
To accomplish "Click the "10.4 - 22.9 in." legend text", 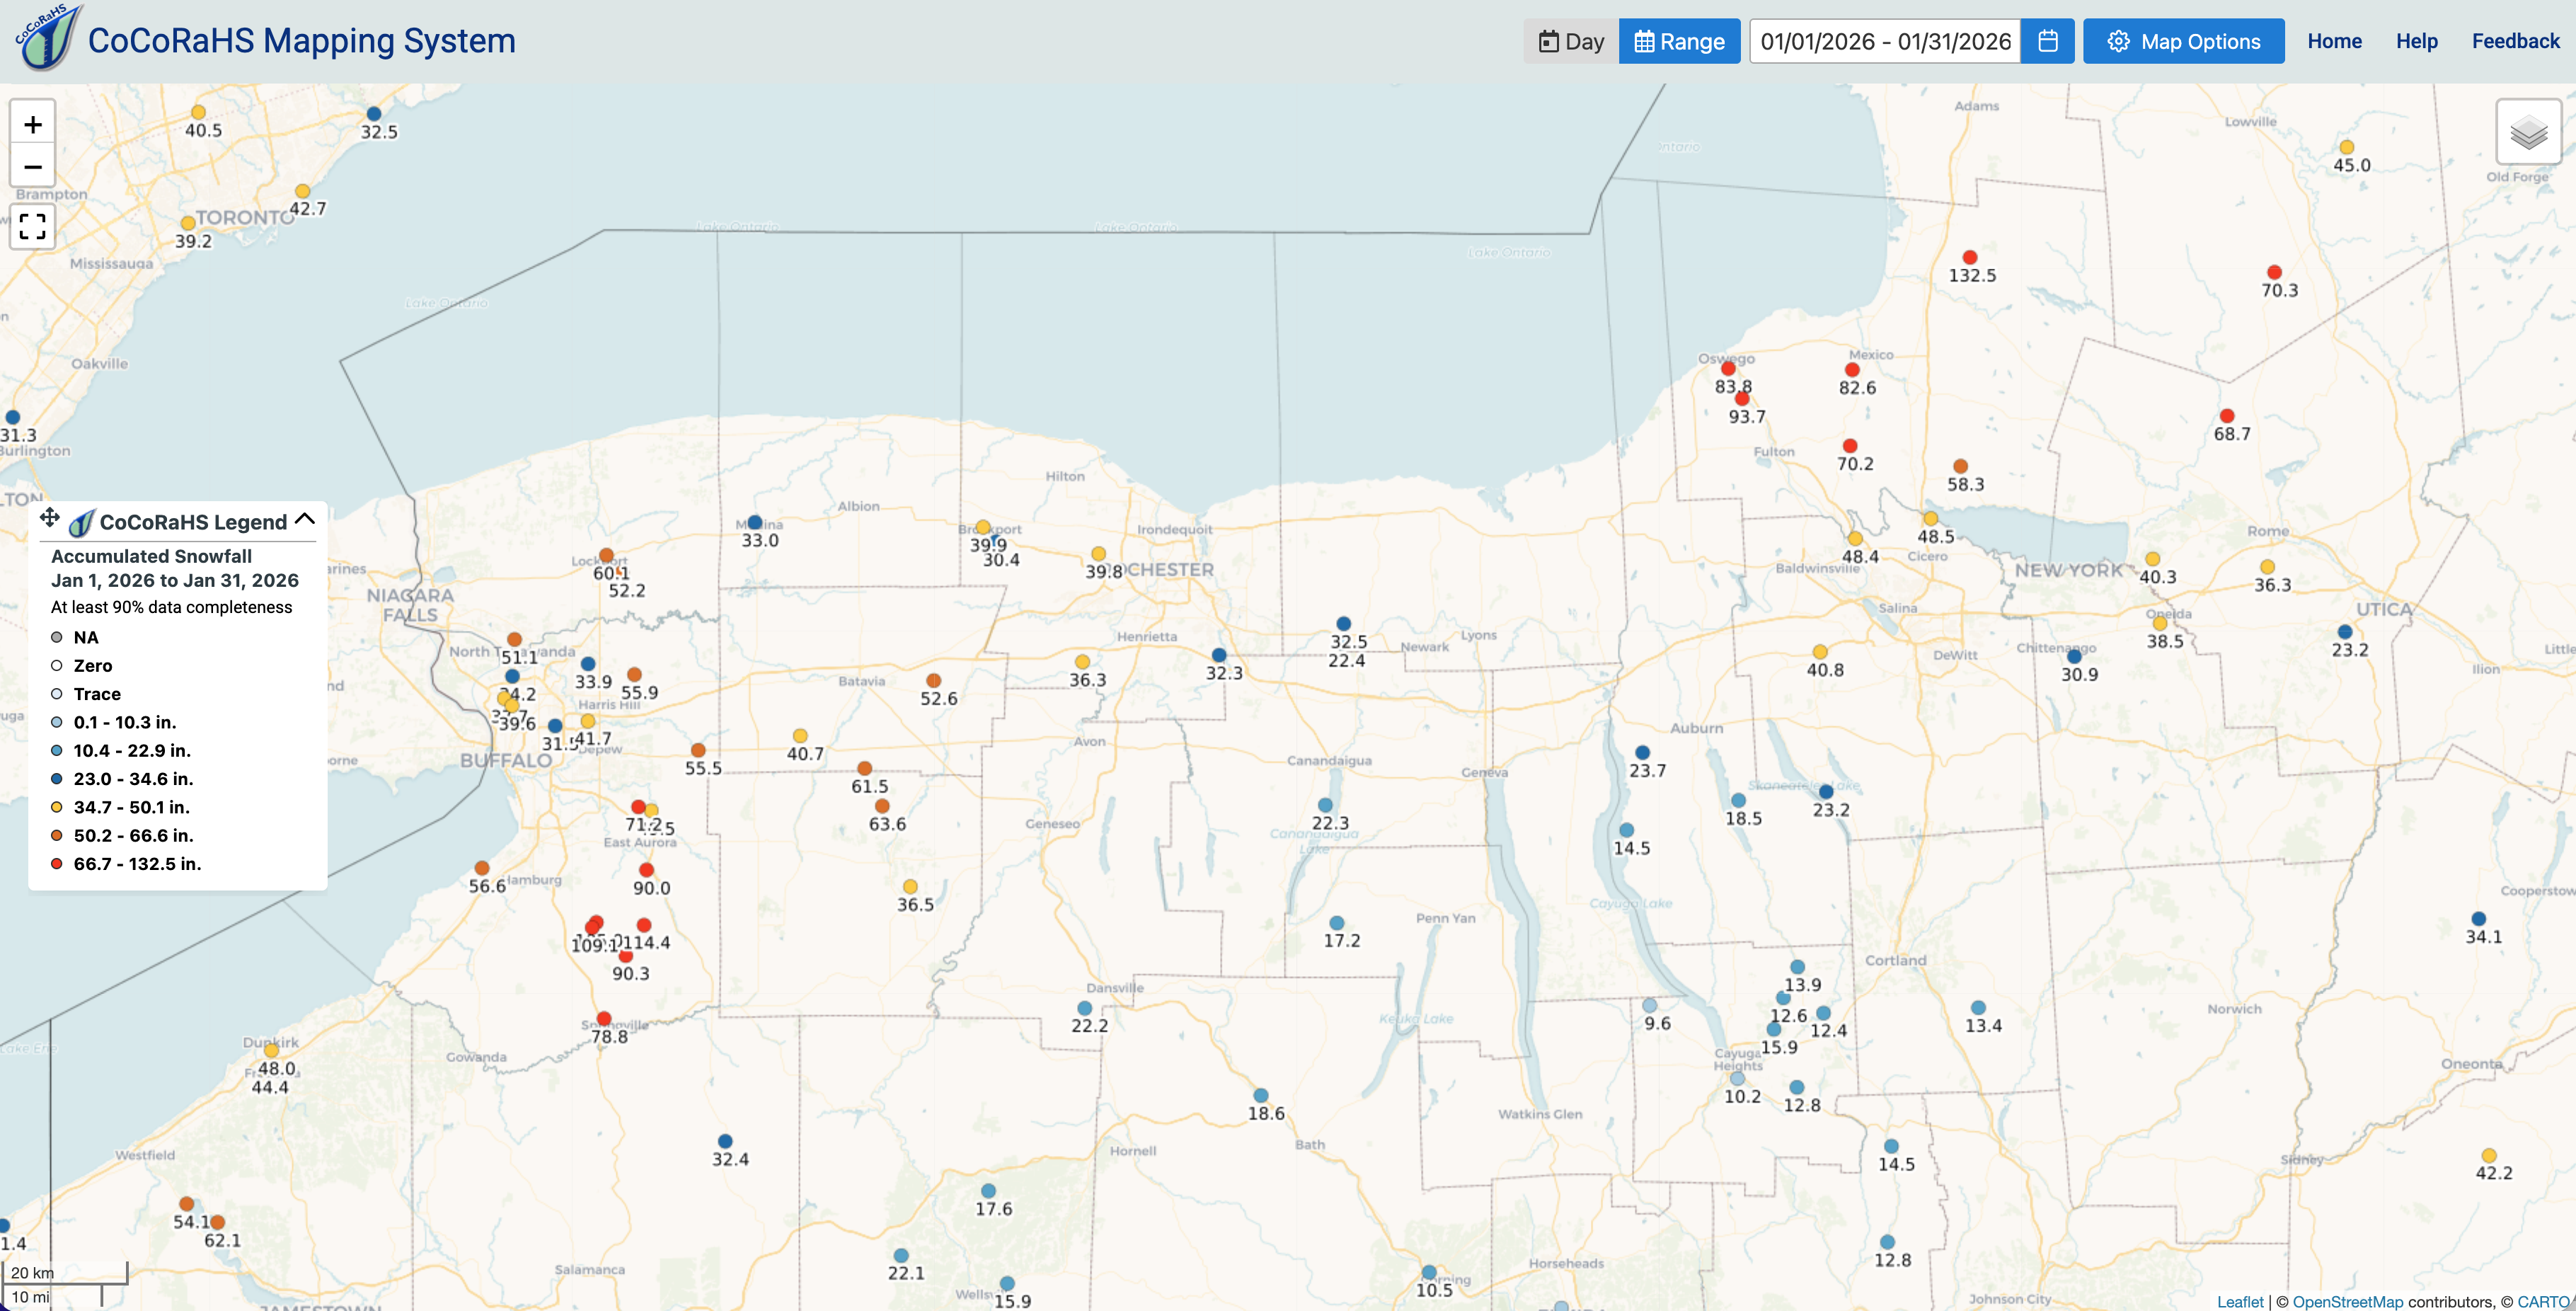I will coord(132,750).
